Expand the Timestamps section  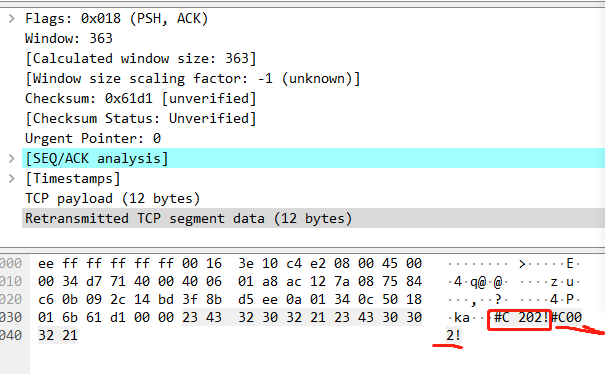click(12, 179)
